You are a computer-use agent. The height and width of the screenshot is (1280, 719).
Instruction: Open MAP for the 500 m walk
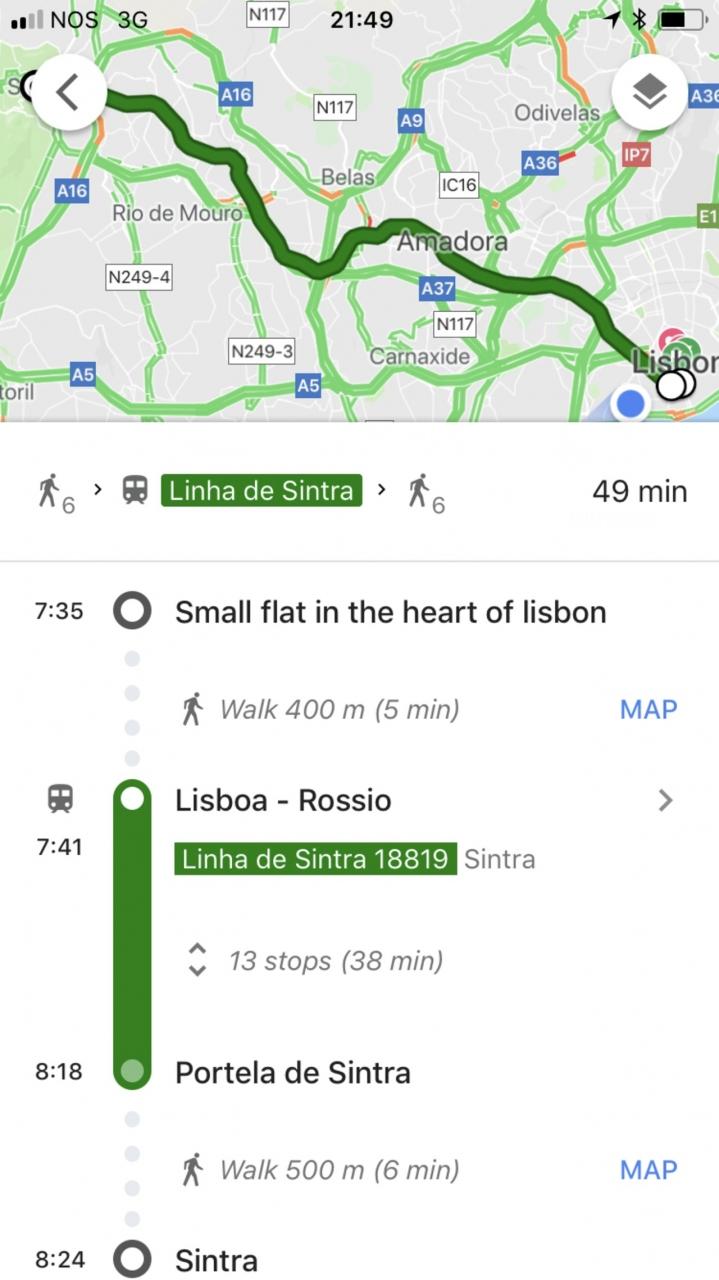click(x=648, y=1169)
